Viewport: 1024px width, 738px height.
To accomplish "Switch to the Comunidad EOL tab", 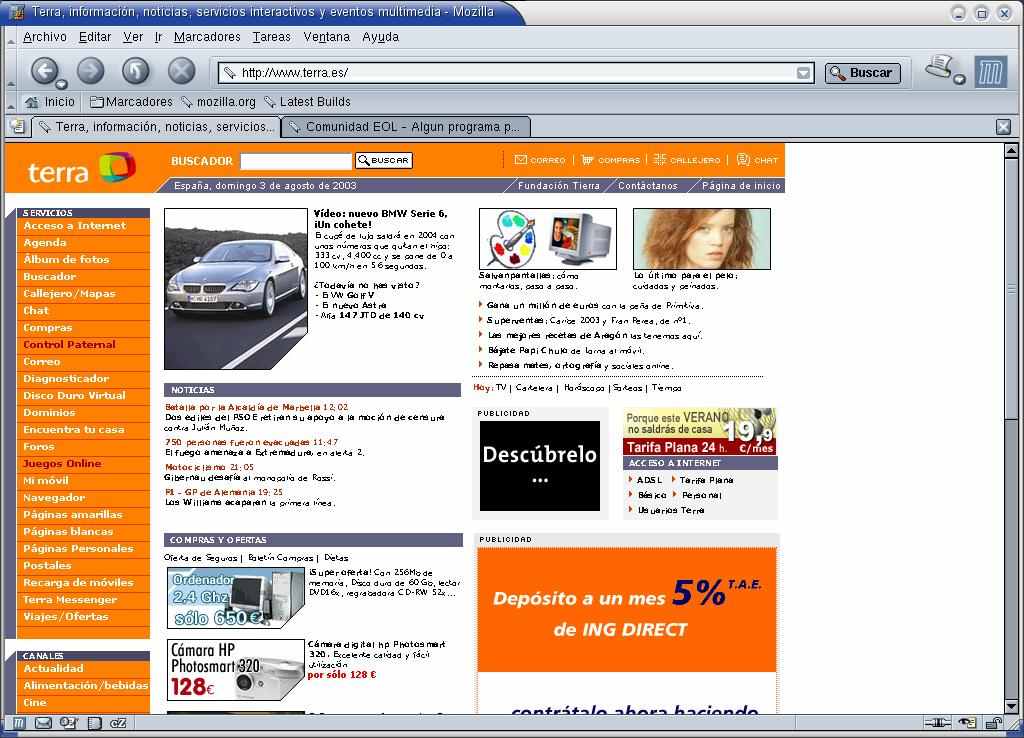I will (406, 127).
